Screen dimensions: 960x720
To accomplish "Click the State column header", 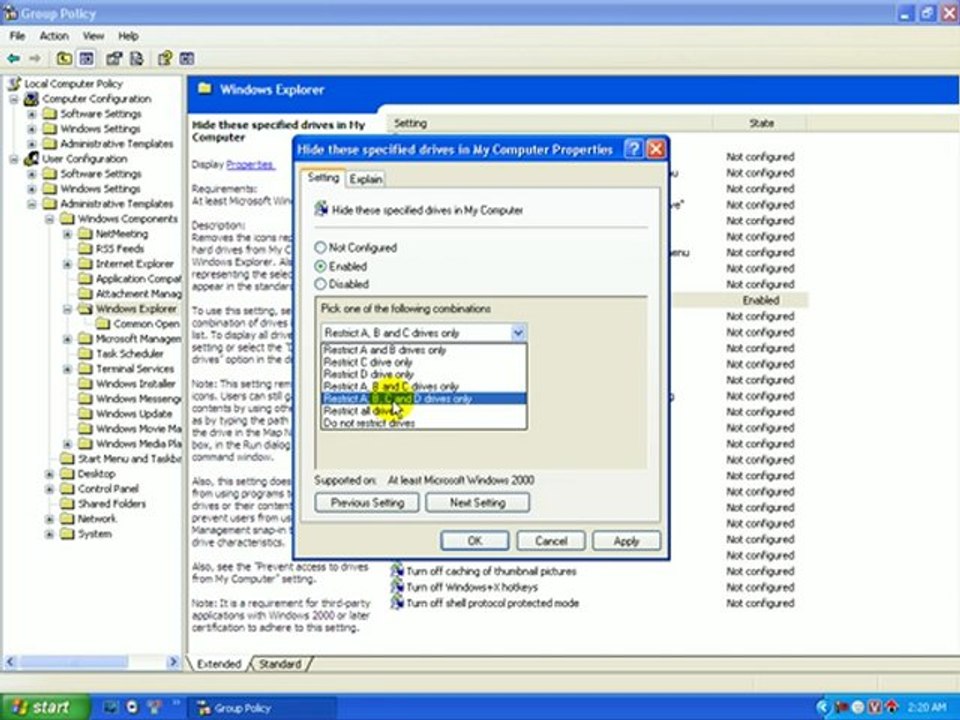I will point(761,123).
